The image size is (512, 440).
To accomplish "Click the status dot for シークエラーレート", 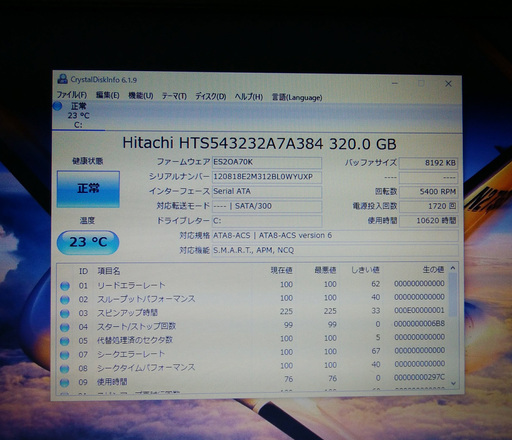I will coord(65,355).
